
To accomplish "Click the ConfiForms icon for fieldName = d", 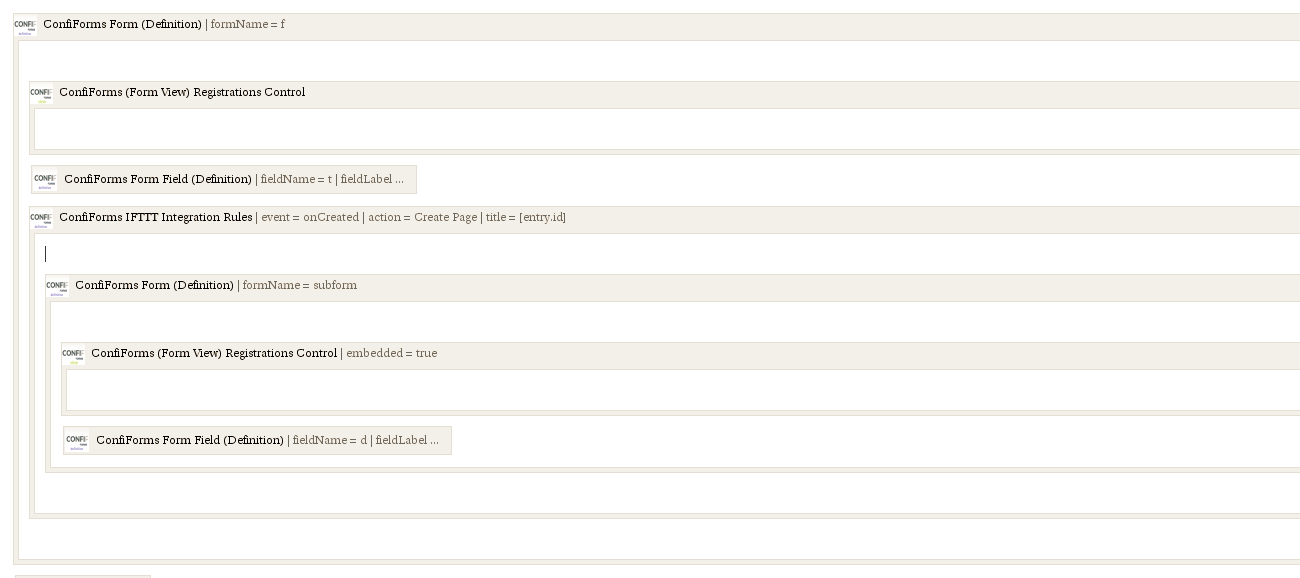I will coord(77,441).
